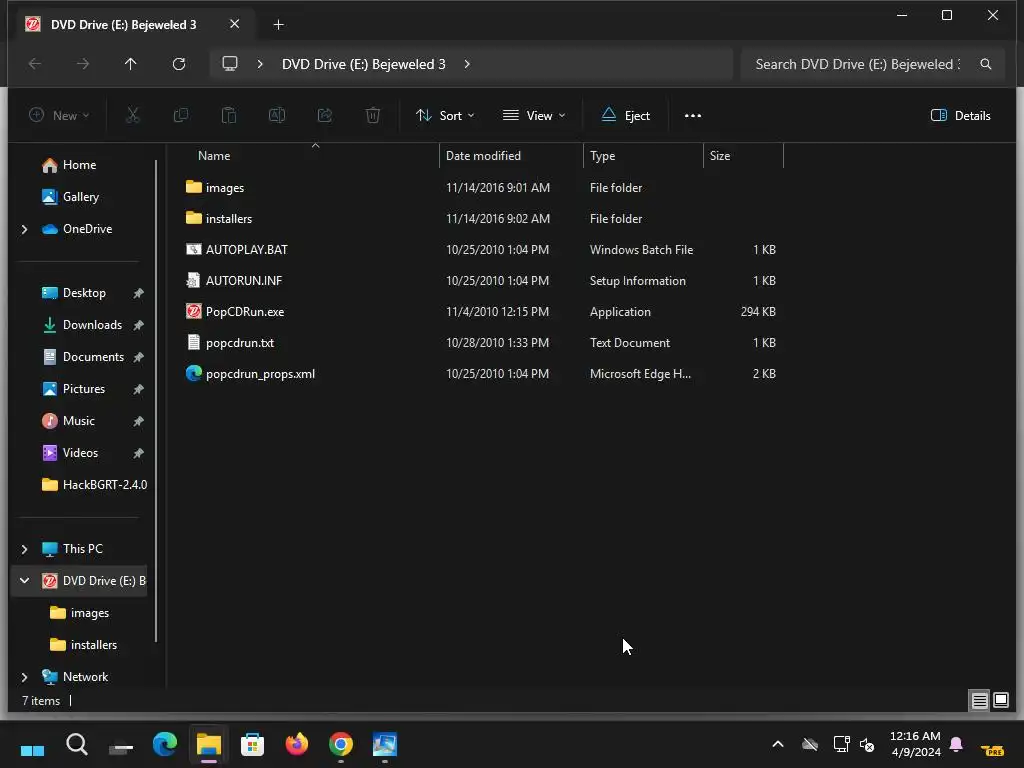Viewport: 1024px width, 768px height.
Task: Click the Copy icon in toolbar
Action: [x=181, y=116]
